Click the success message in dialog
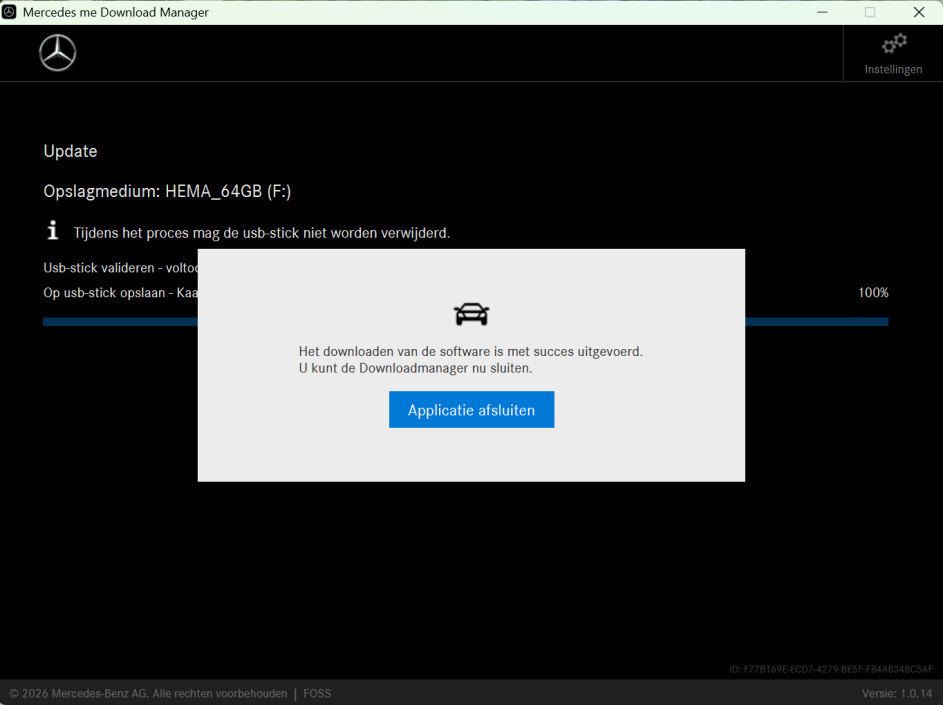This screenshot has height=705, width=943. pyautogui.click(x=471, y=360)
